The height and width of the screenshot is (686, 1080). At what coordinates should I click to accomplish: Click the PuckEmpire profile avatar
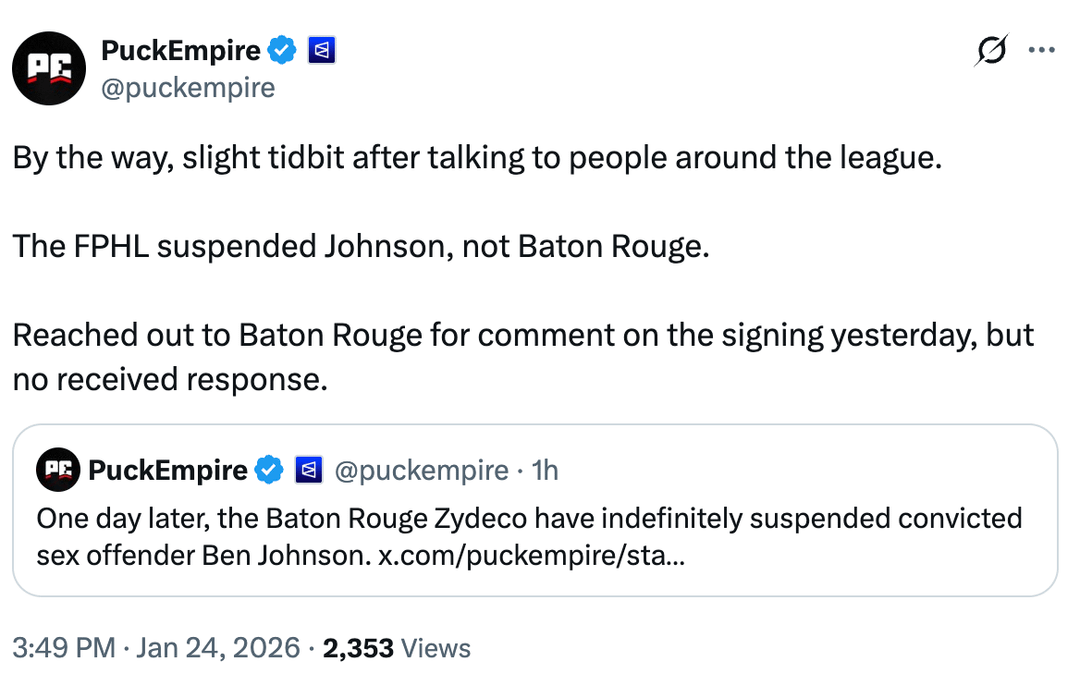click(x=49, y=68)
